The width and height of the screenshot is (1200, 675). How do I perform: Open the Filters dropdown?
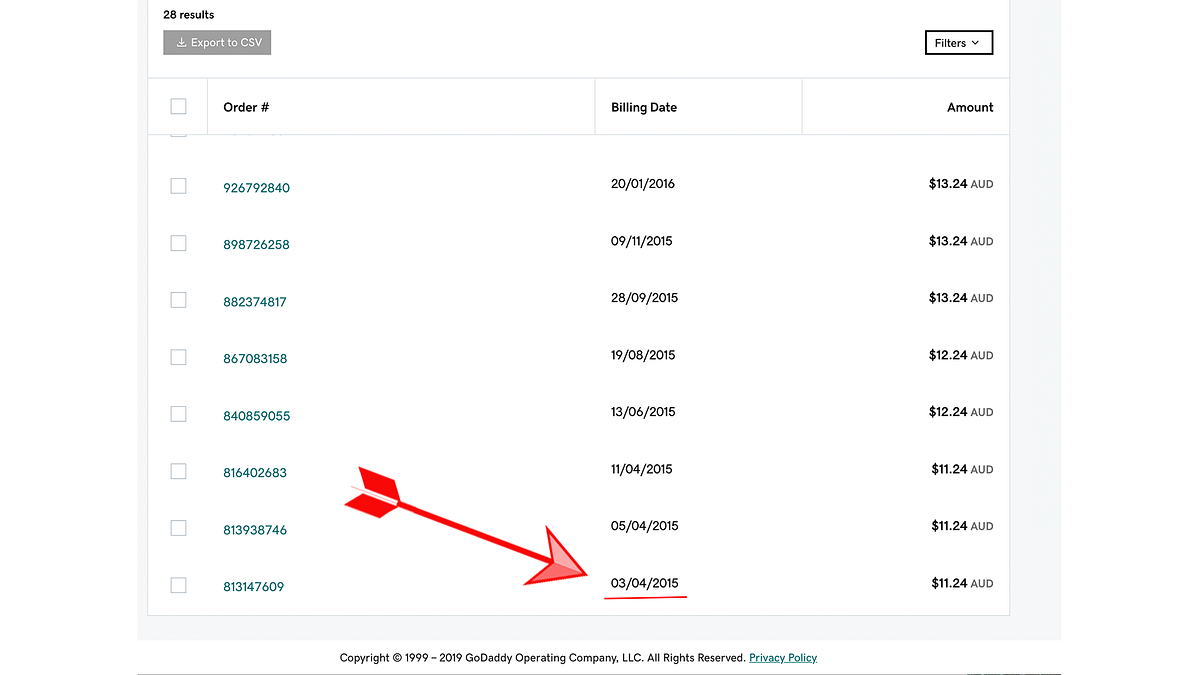tap(957, 42)
